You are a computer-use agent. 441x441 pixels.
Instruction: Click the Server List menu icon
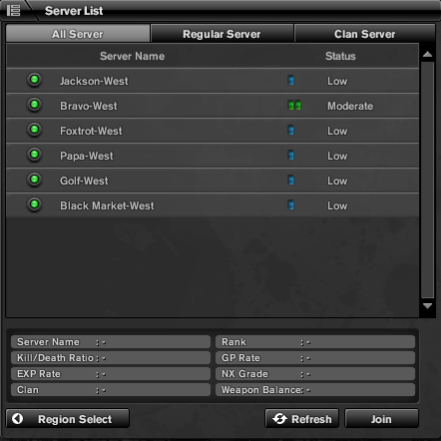(x=14, y=10)
